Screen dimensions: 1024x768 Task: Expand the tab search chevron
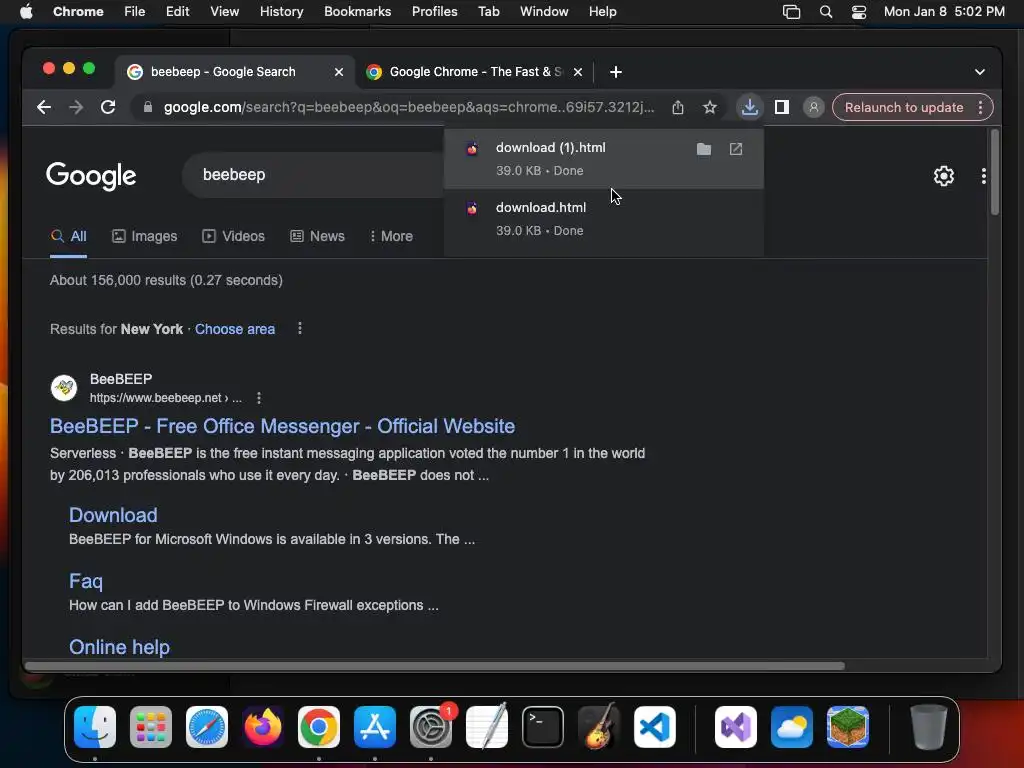tap(980, 72)
